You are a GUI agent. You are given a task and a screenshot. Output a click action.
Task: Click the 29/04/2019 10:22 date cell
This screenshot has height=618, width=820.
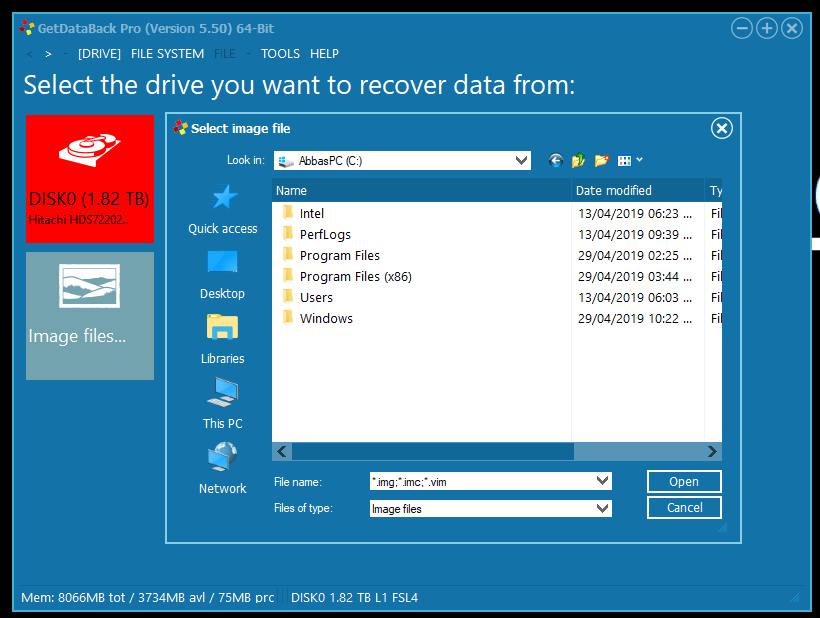(x=635, y=318)
